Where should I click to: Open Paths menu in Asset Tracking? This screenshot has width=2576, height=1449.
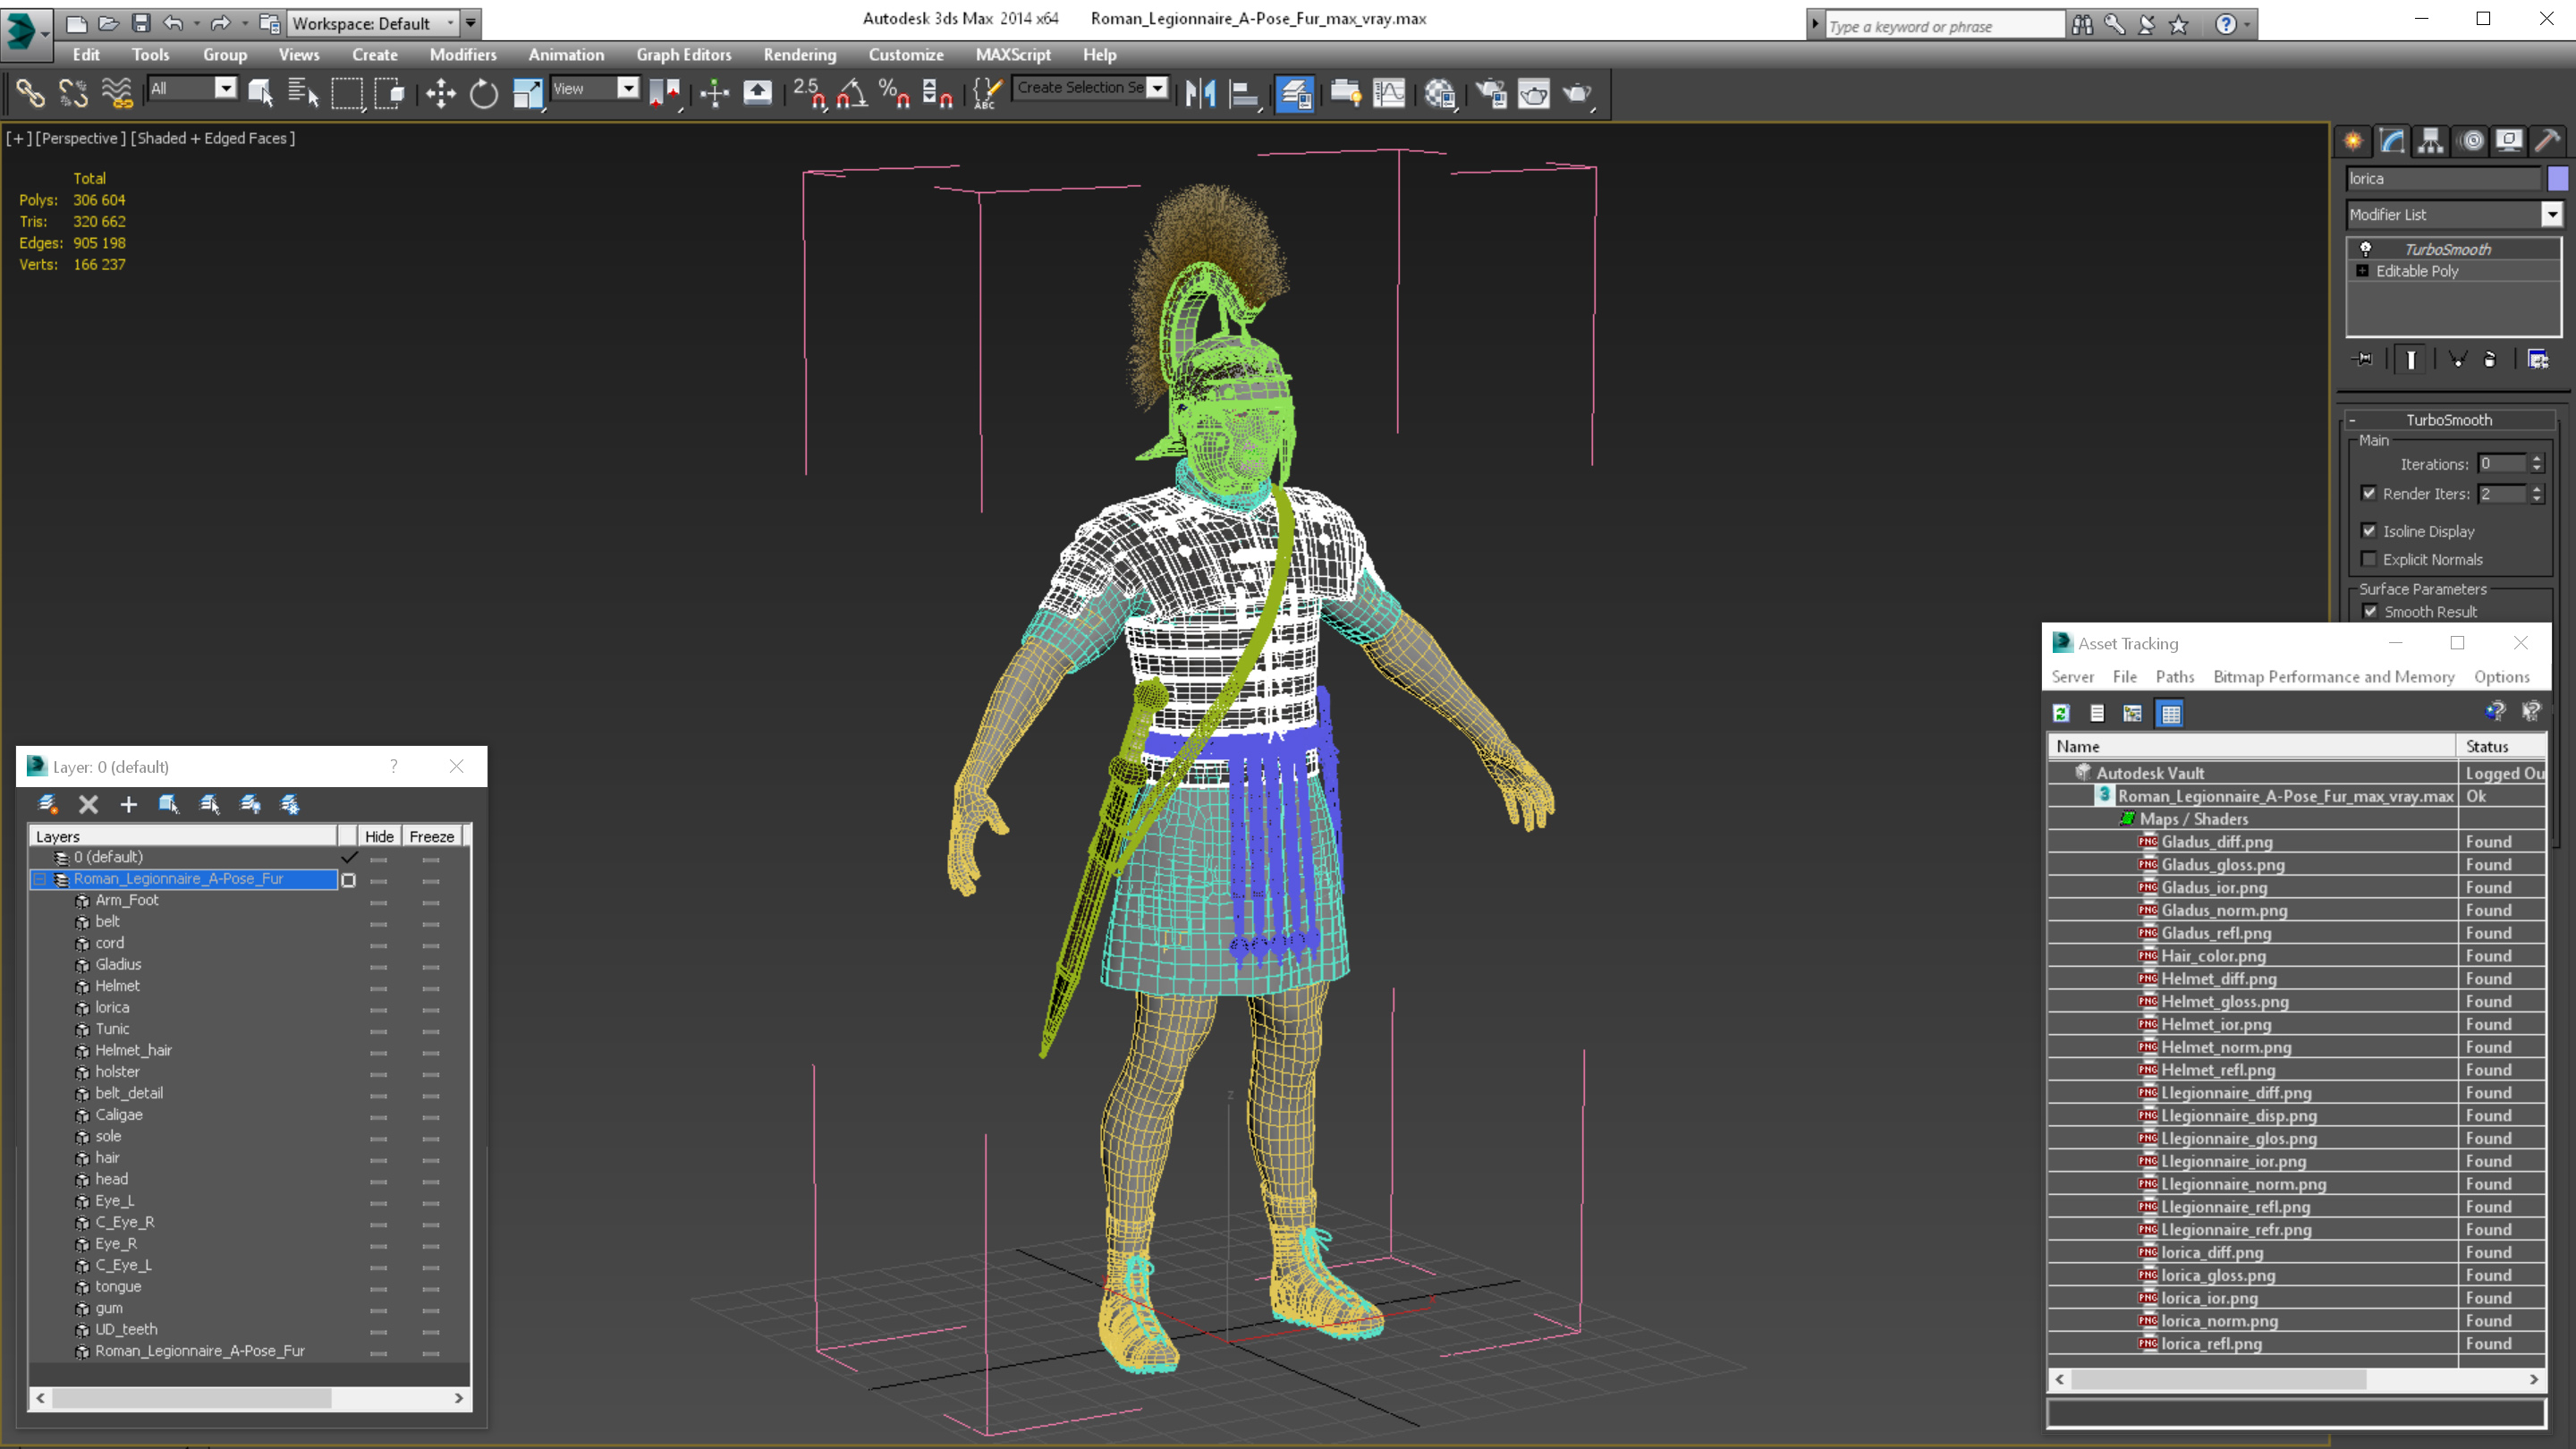point(2174,677)
